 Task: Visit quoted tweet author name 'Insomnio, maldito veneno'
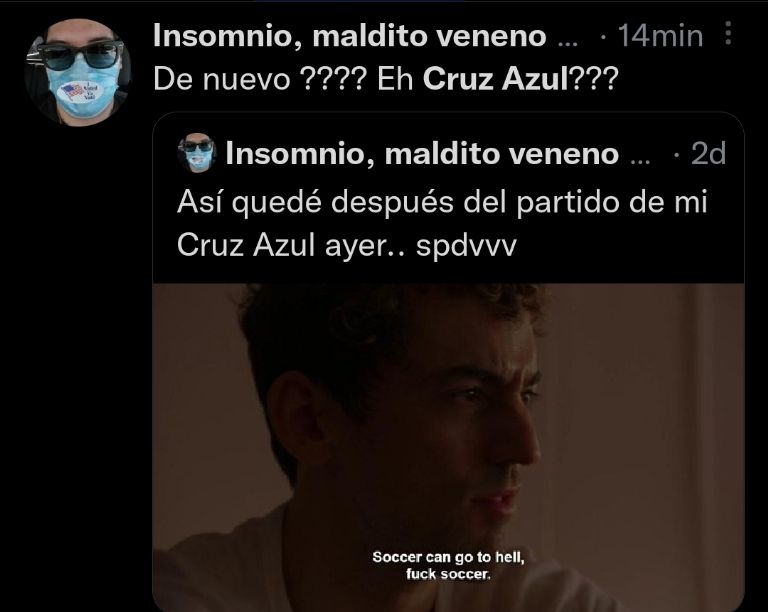point(422,154)
